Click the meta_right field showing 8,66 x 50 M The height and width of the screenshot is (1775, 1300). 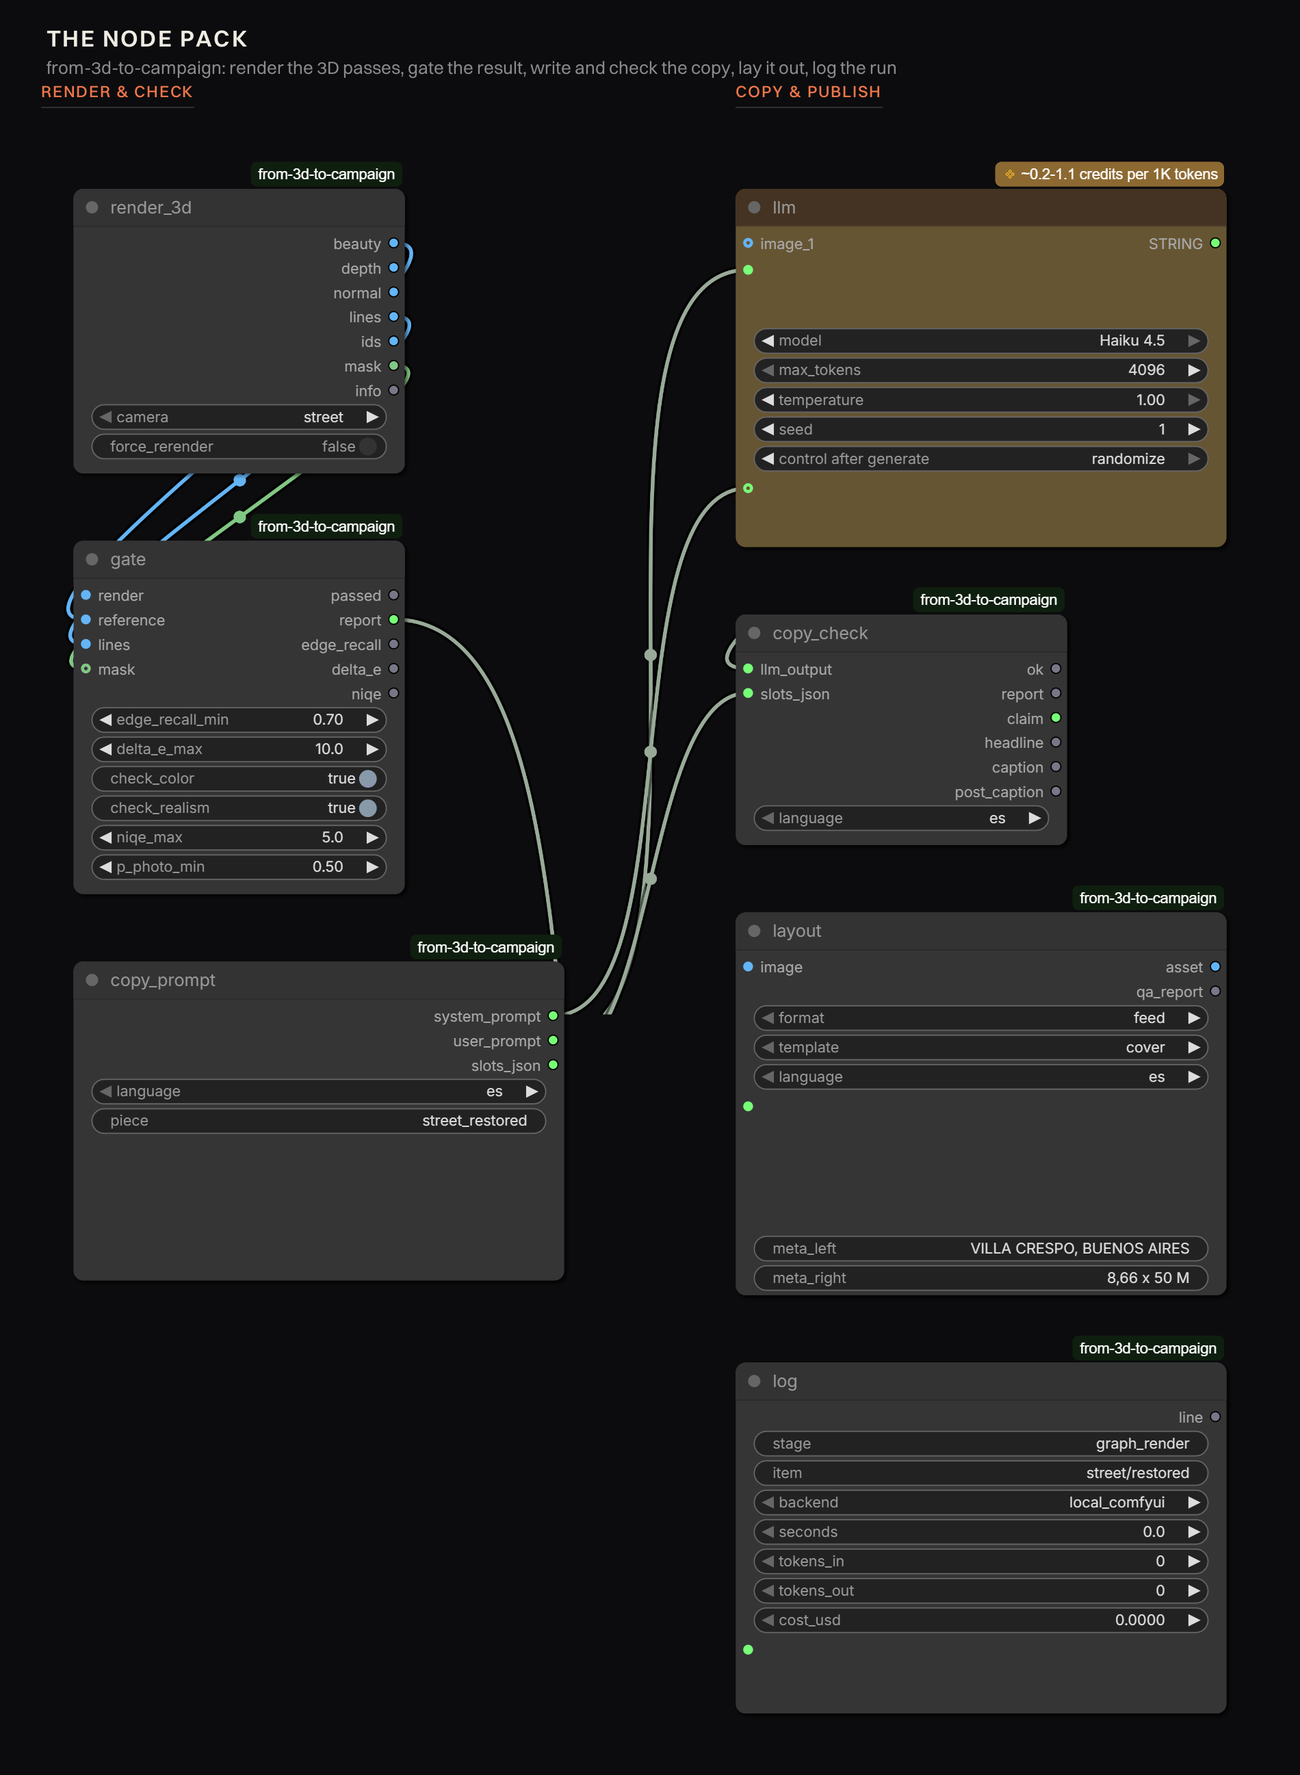981,1277
